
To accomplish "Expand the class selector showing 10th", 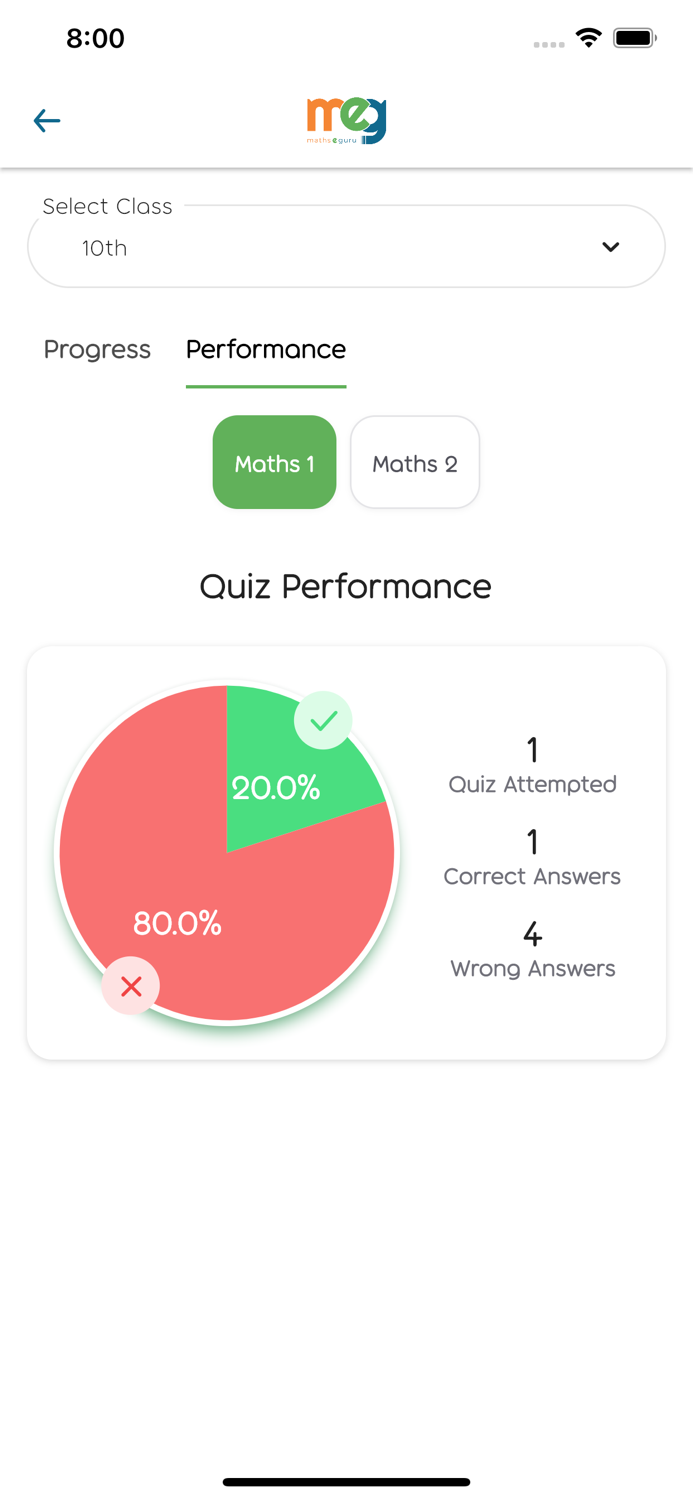I will tap(345, 246).
